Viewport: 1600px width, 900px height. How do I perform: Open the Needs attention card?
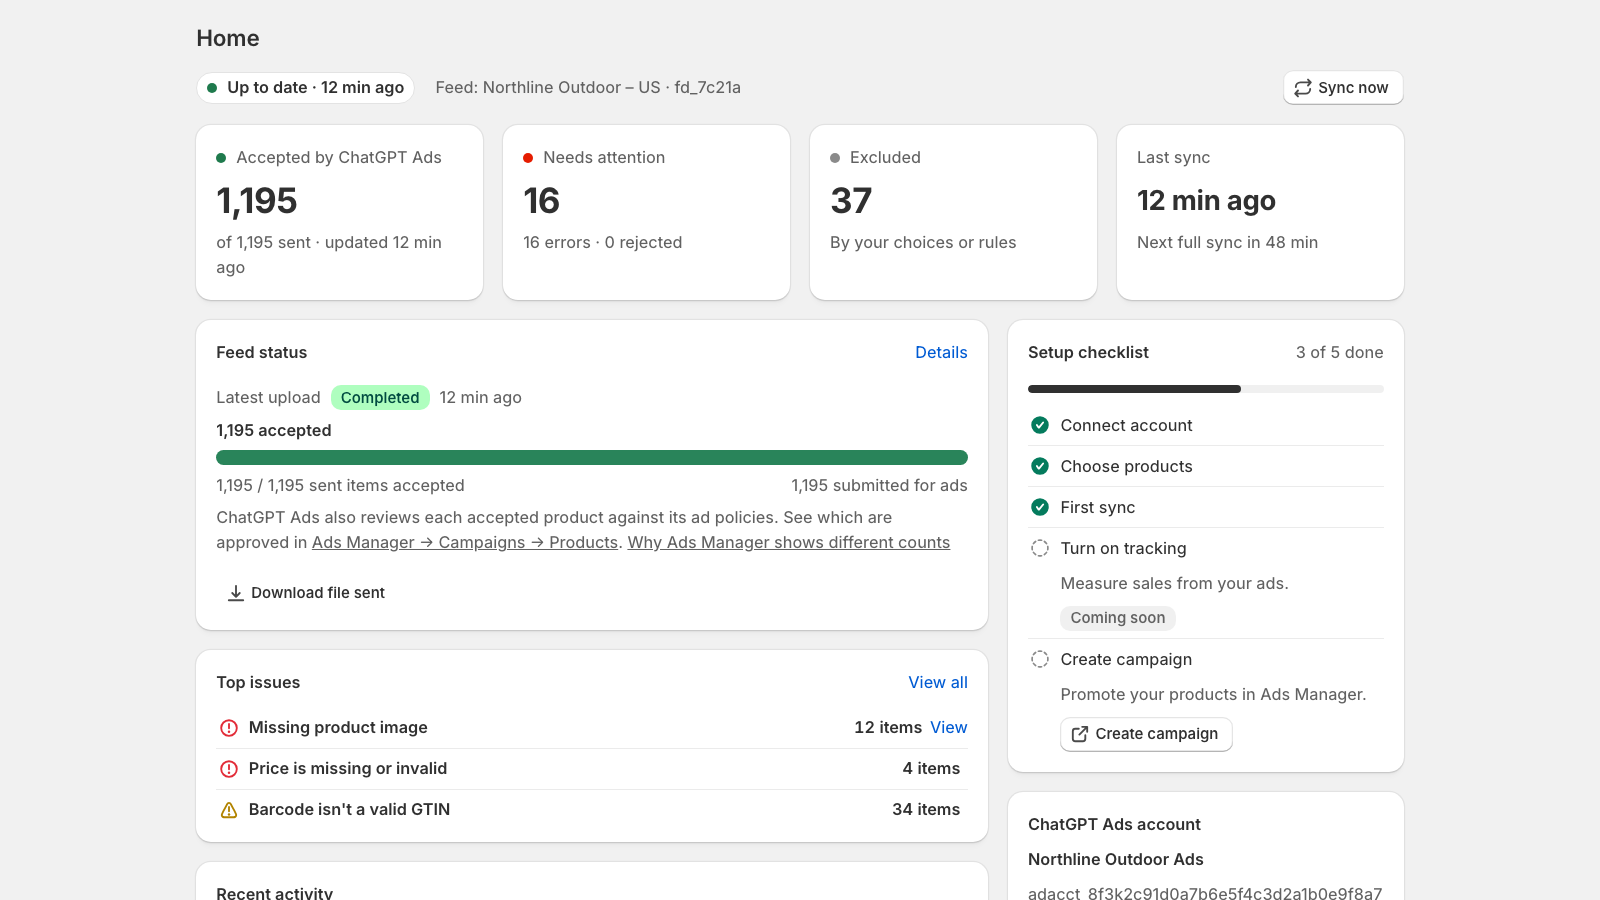click(647, 212)
